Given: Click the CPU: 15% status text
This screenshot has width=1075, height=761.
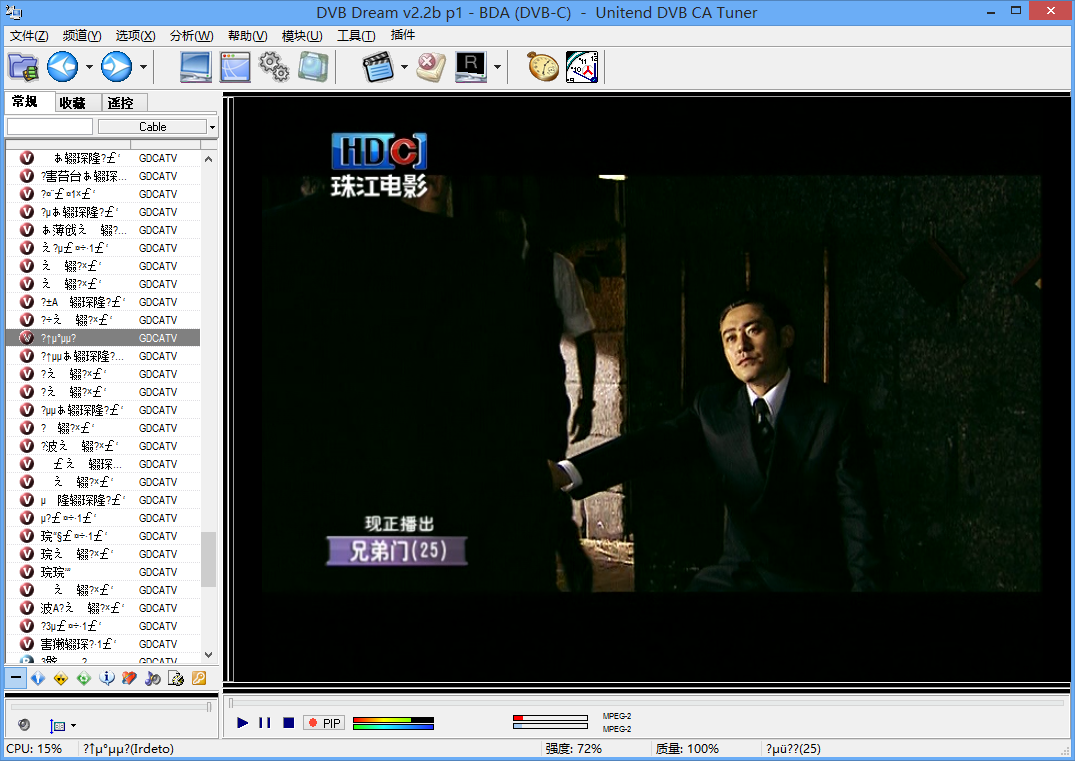Looking at the screenshot, I should [34, 749].
